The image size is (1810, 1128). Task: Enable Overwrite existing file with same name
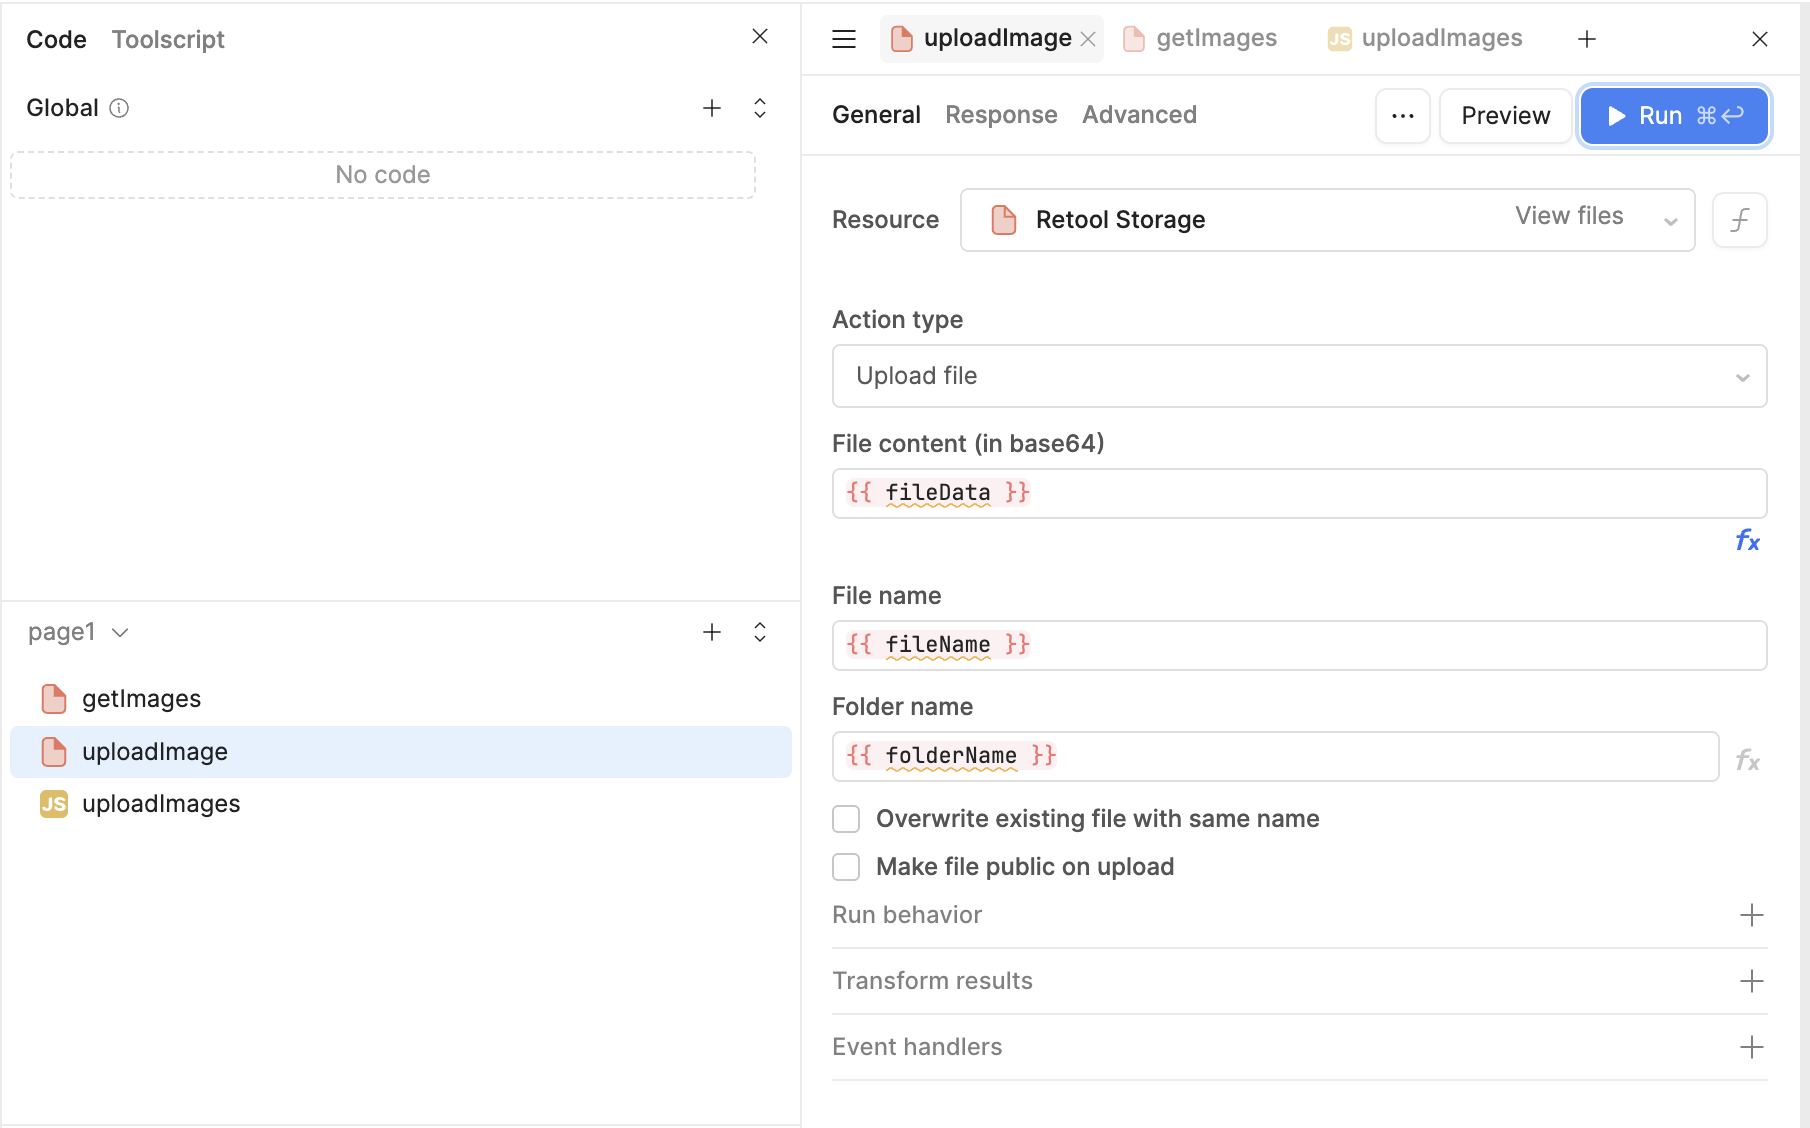[846, 819]
